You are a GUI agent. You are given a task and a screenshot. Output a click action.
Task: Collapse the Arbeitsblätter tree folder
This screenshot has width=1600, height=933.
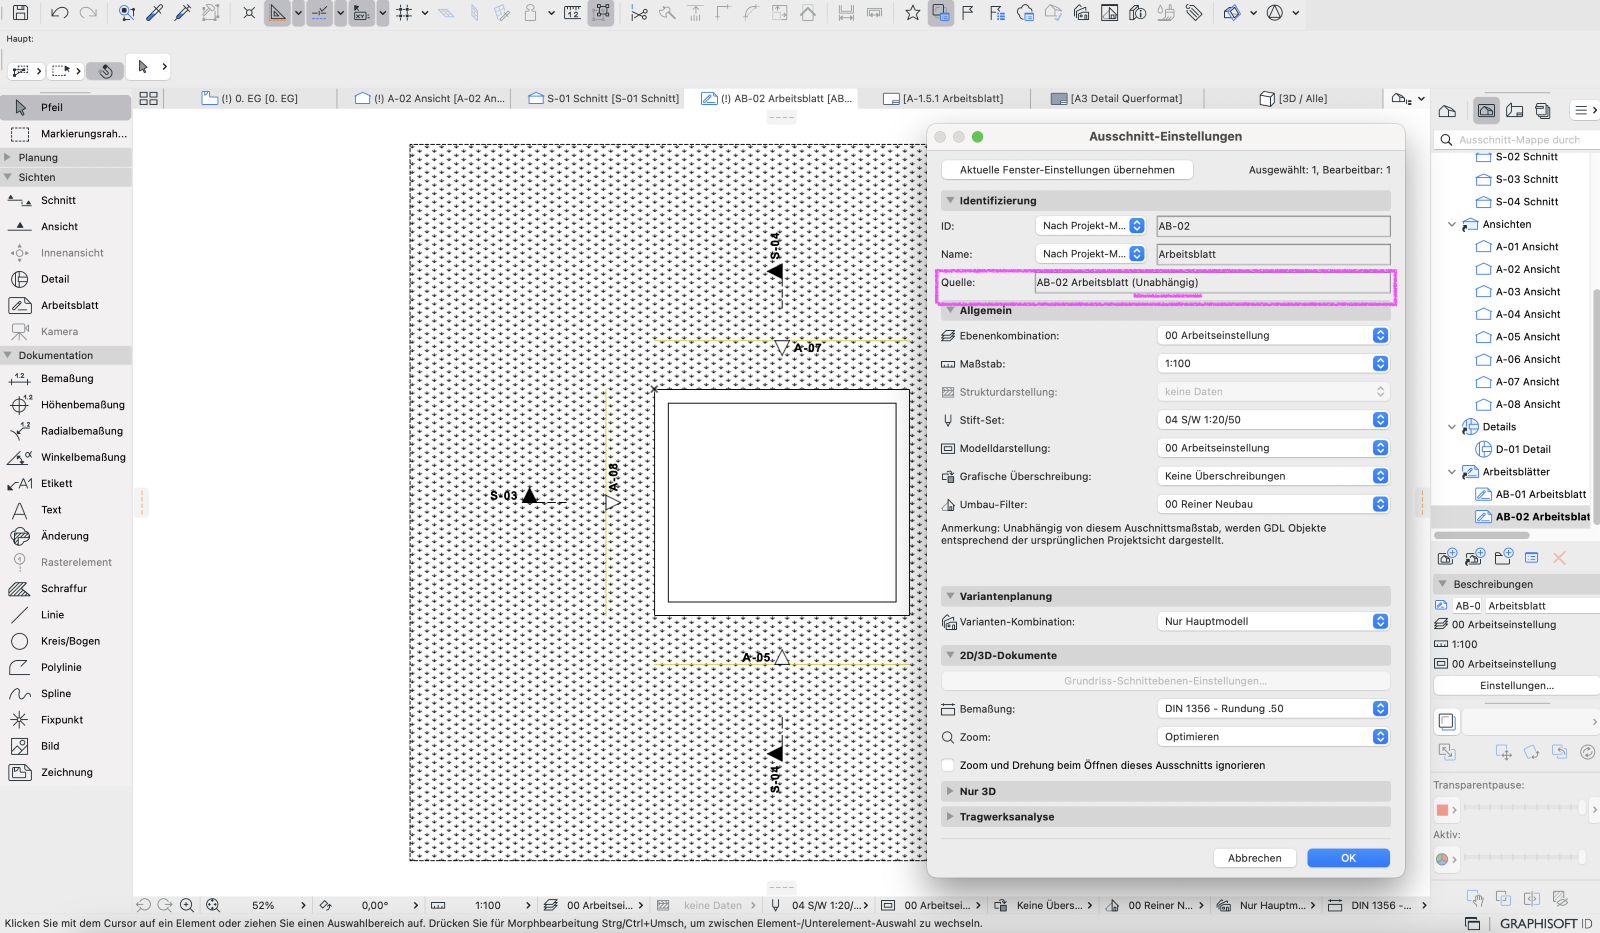tap(1452, 472)
